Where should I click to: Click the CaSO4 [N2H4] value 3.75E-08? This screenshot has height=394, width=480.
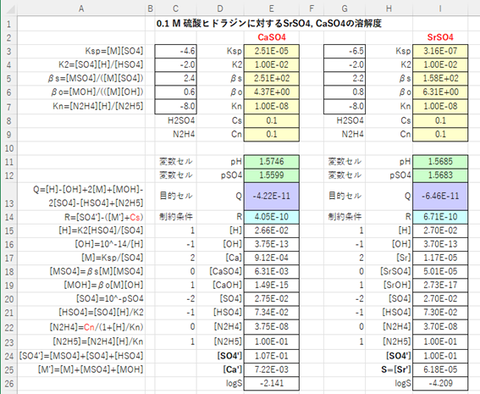[271, 327]
